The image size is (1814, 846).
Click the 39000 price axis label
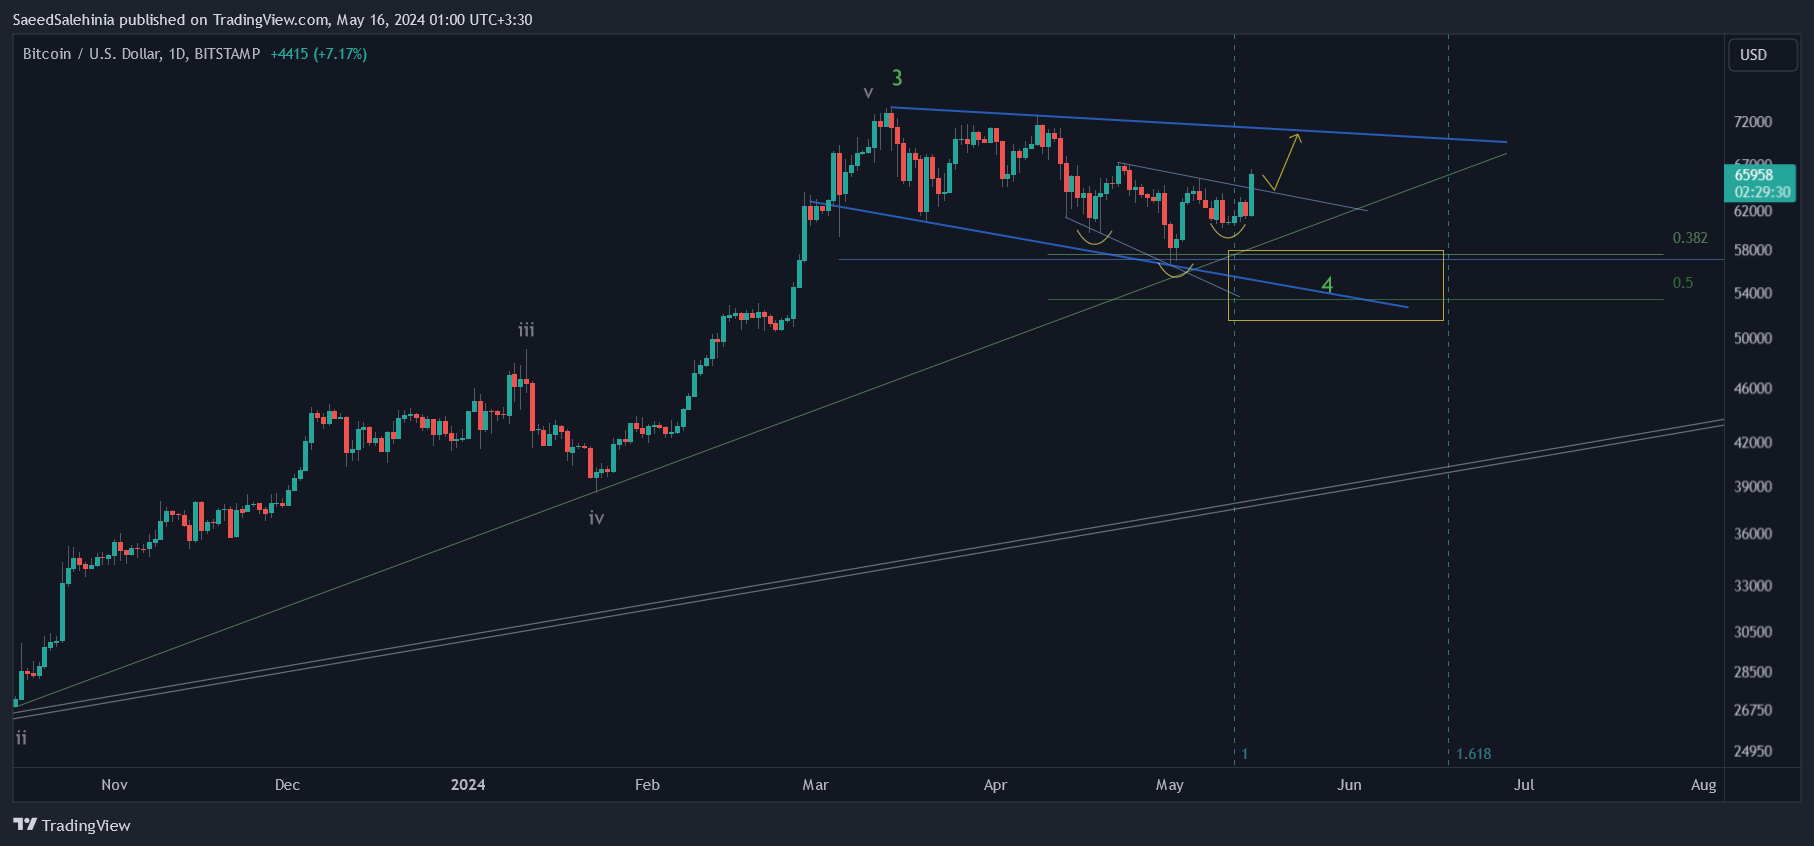[x=1753, y=486]
